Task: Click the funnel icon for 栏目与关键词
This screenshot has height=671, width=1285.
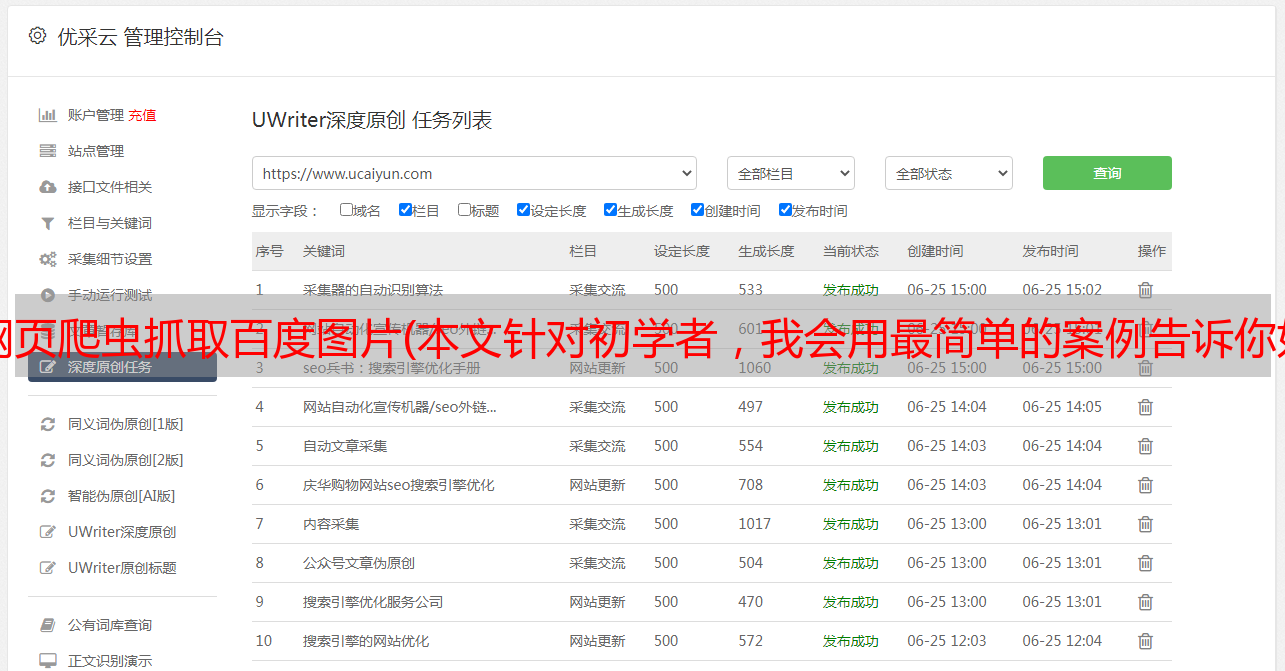Action: 47,223
